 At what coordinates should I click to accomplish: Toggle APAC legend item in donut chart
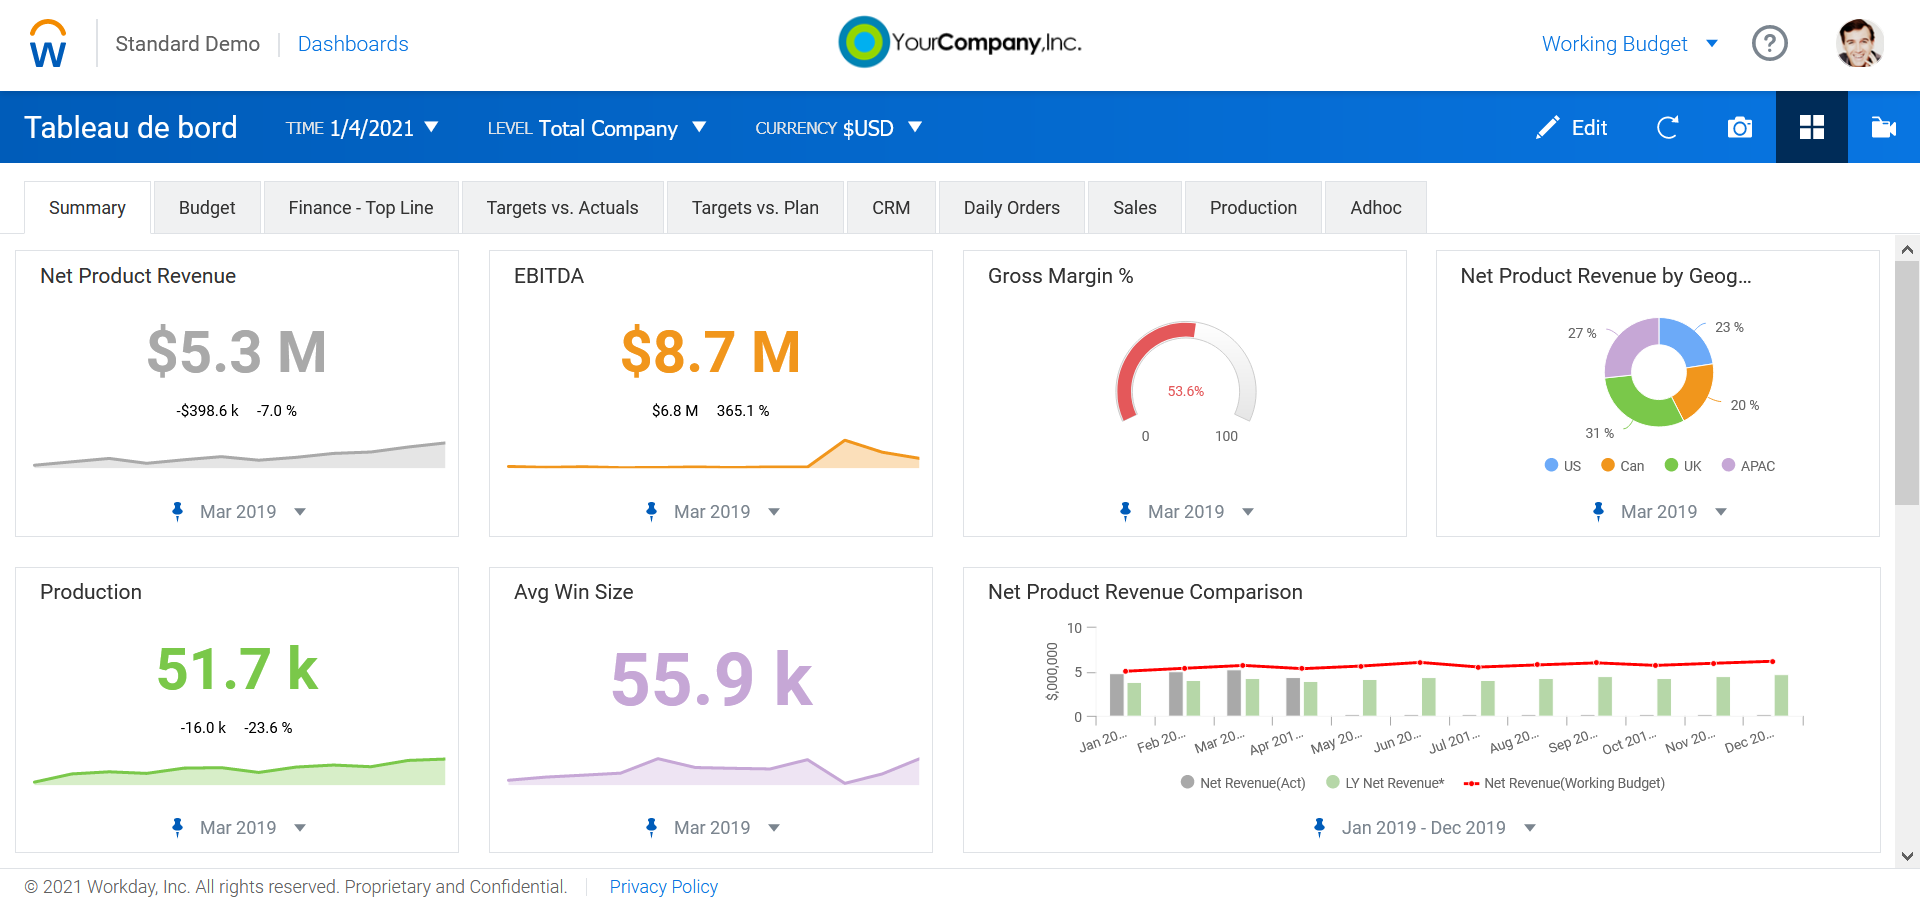1748,466
